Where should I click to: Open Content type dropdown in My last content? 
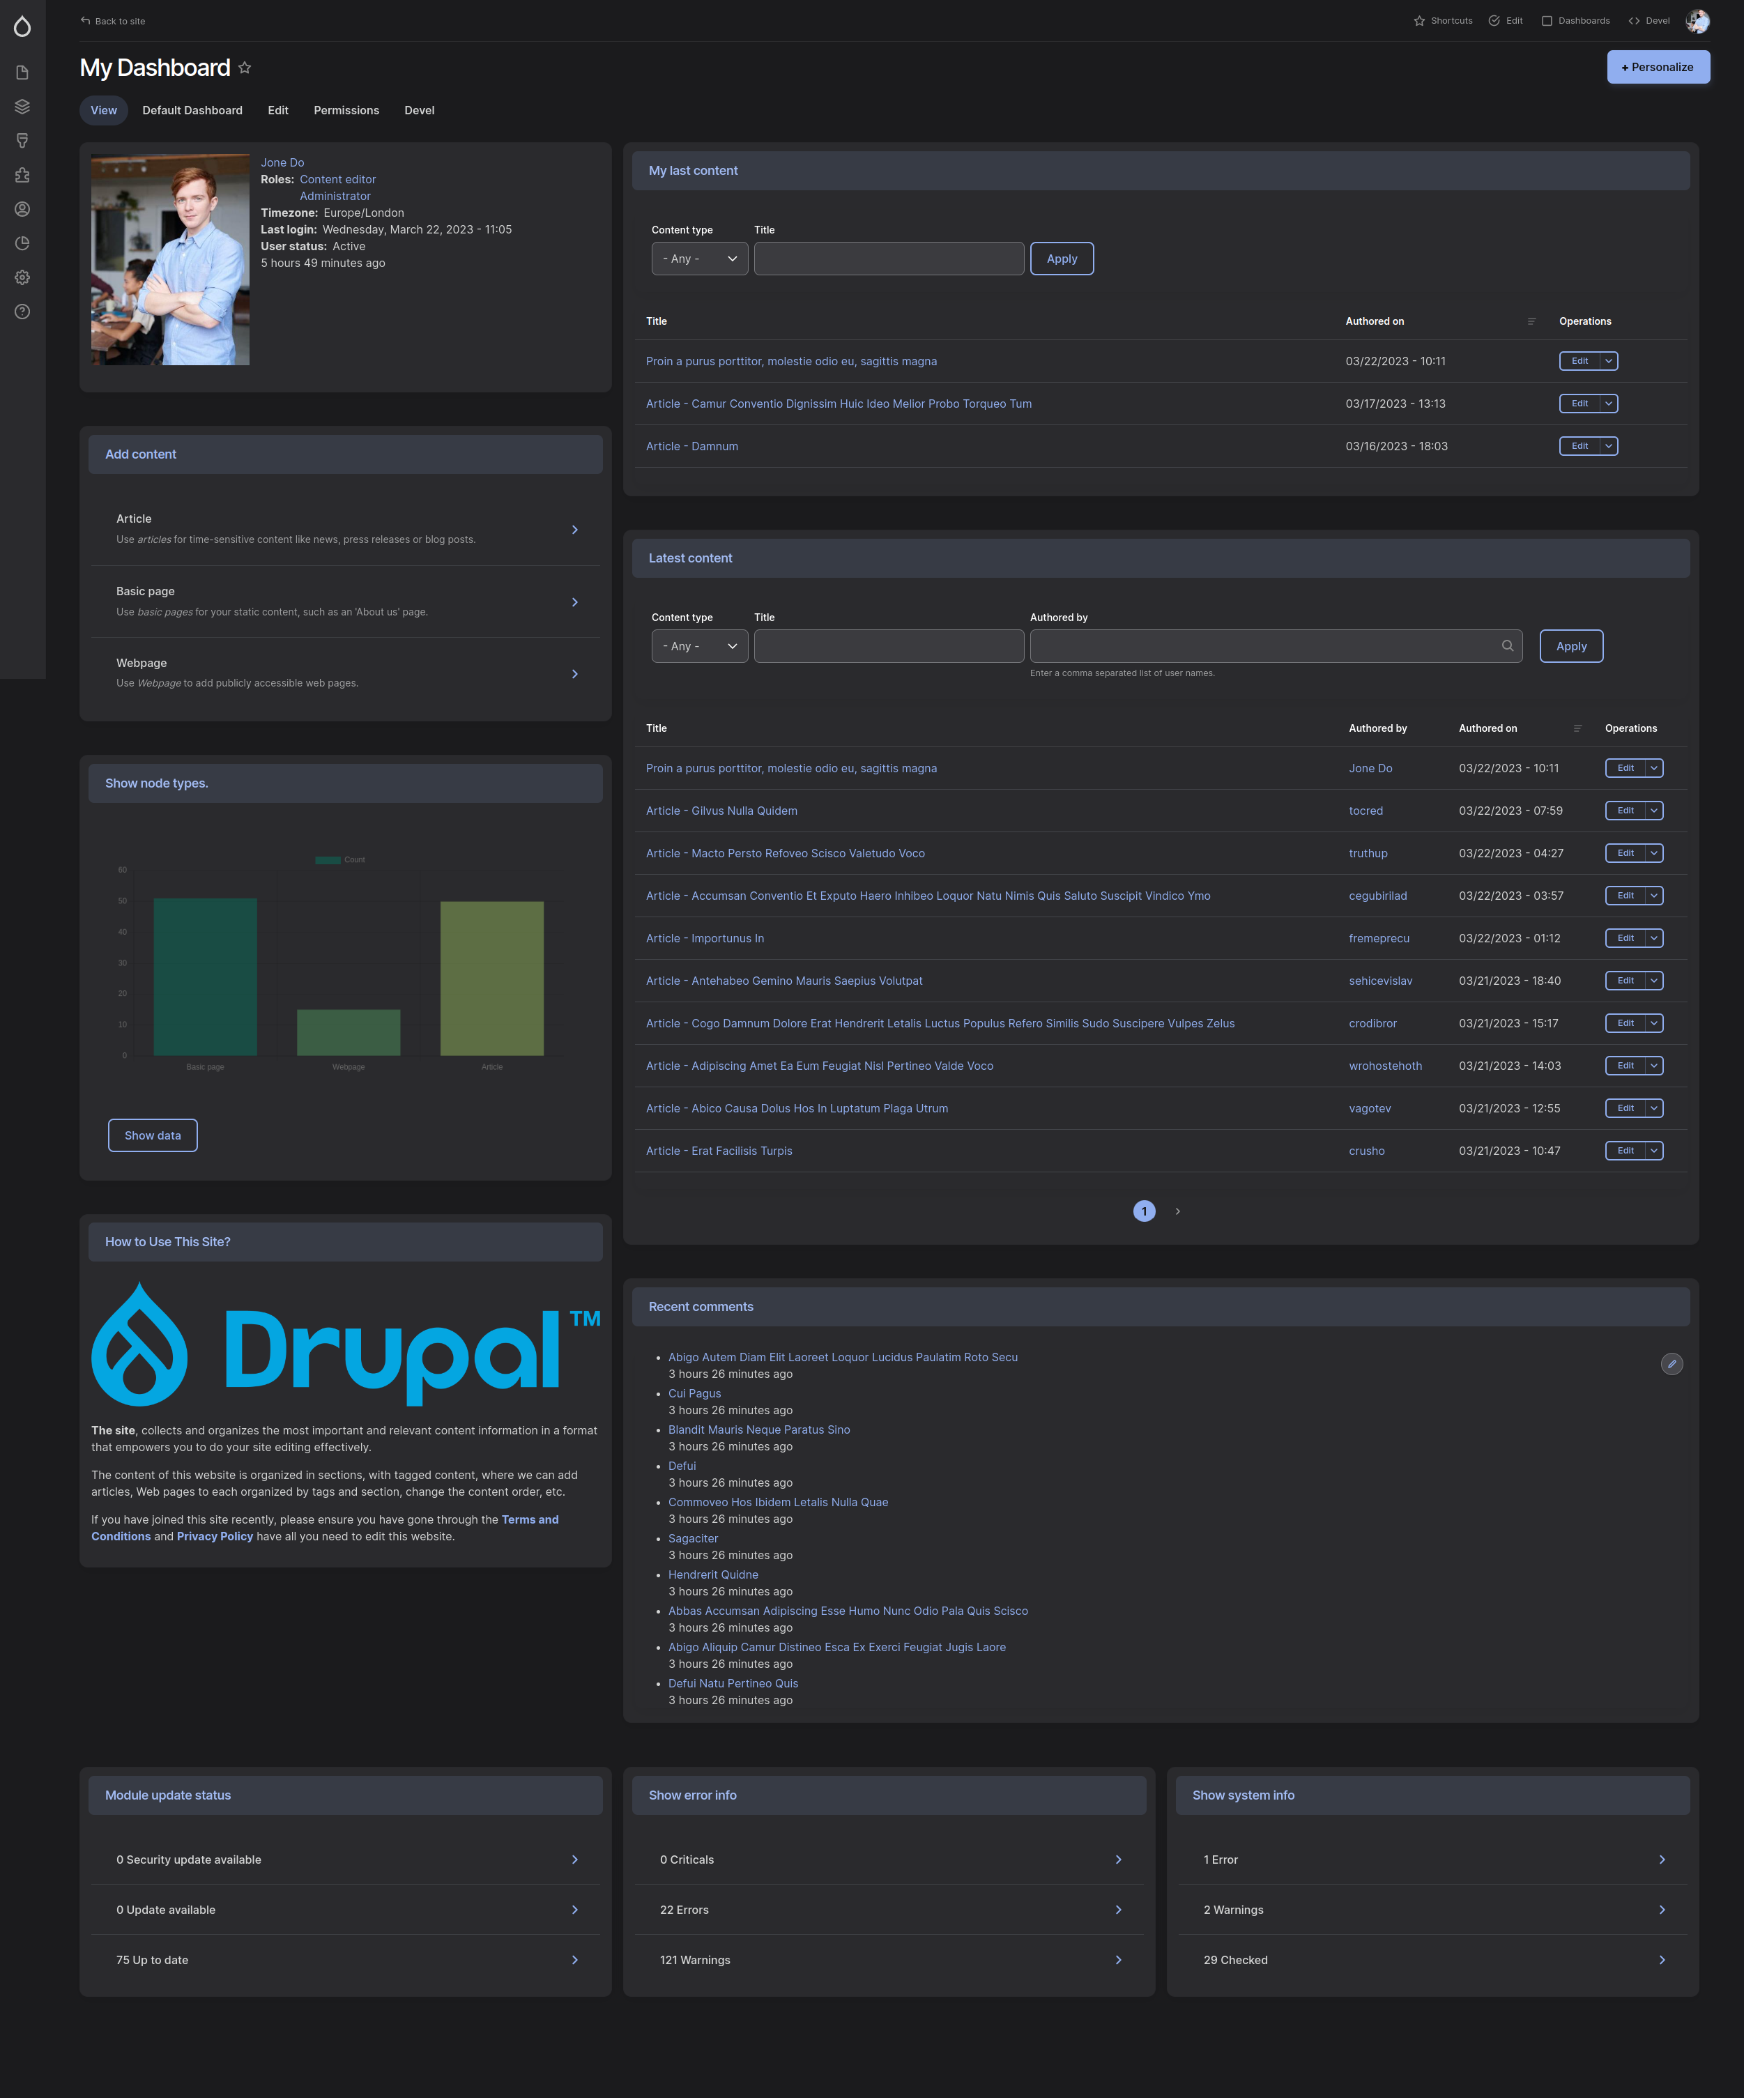click(x=699, y=259)
